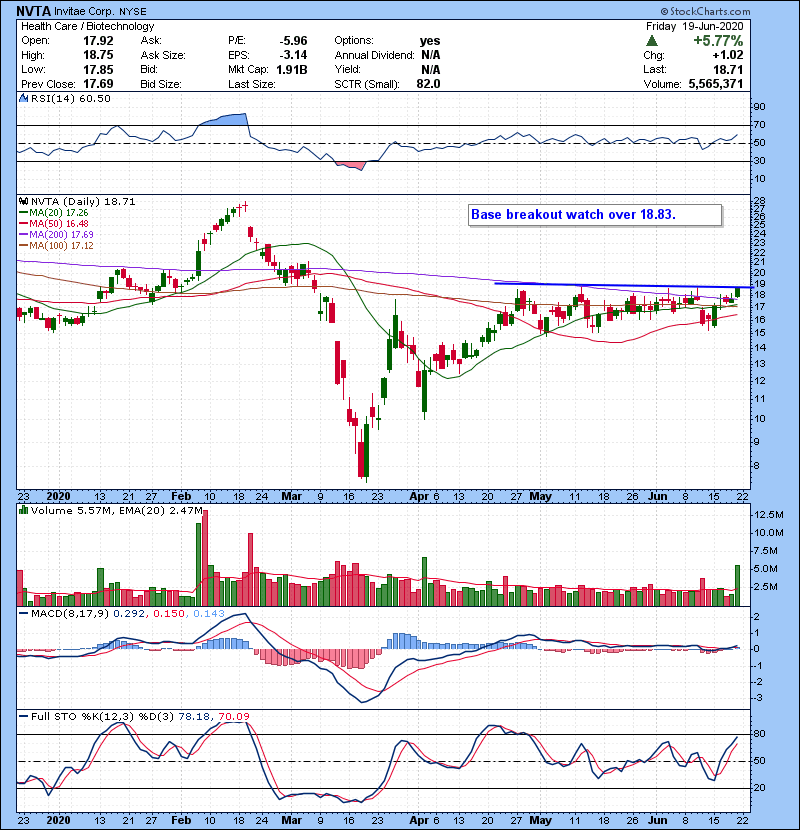Click the MACD(8,17,9) indicator label
This screenshot has height=830, width=800.
pyautogui.click(x=70, y=614)
